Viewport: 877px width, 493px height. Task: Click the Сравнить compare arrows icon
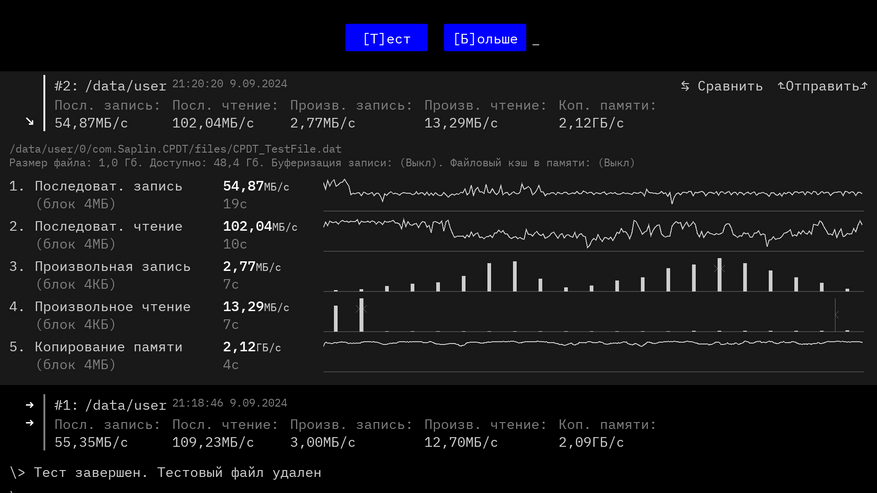[685, 86]
